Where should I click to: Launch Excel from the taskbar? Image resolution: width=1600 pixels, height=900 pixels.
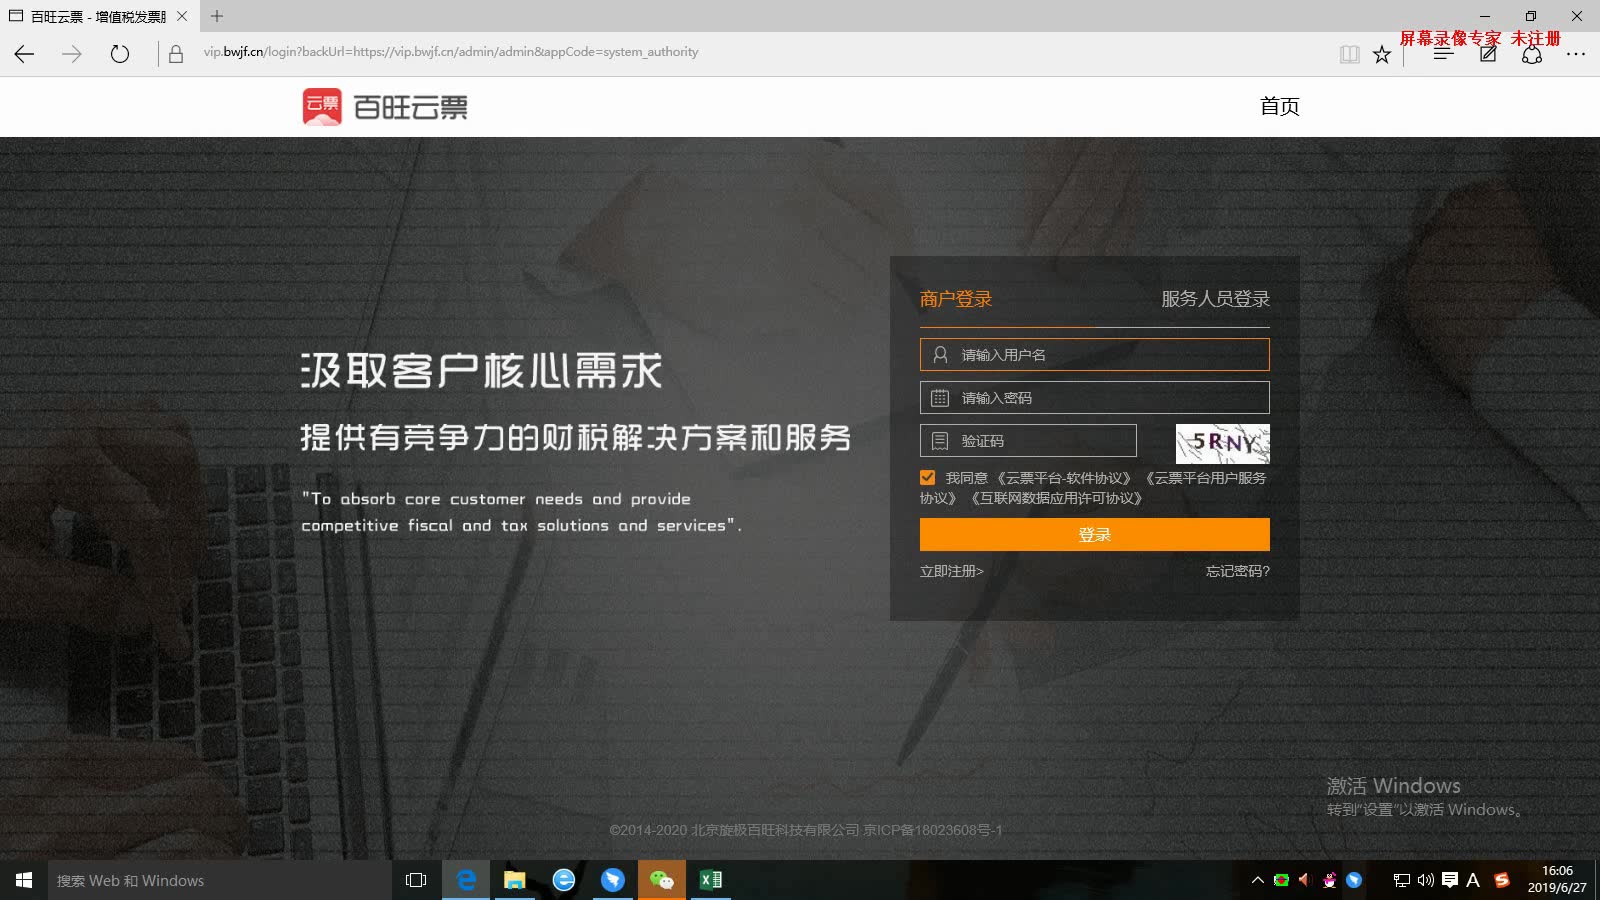pos(712,880)
